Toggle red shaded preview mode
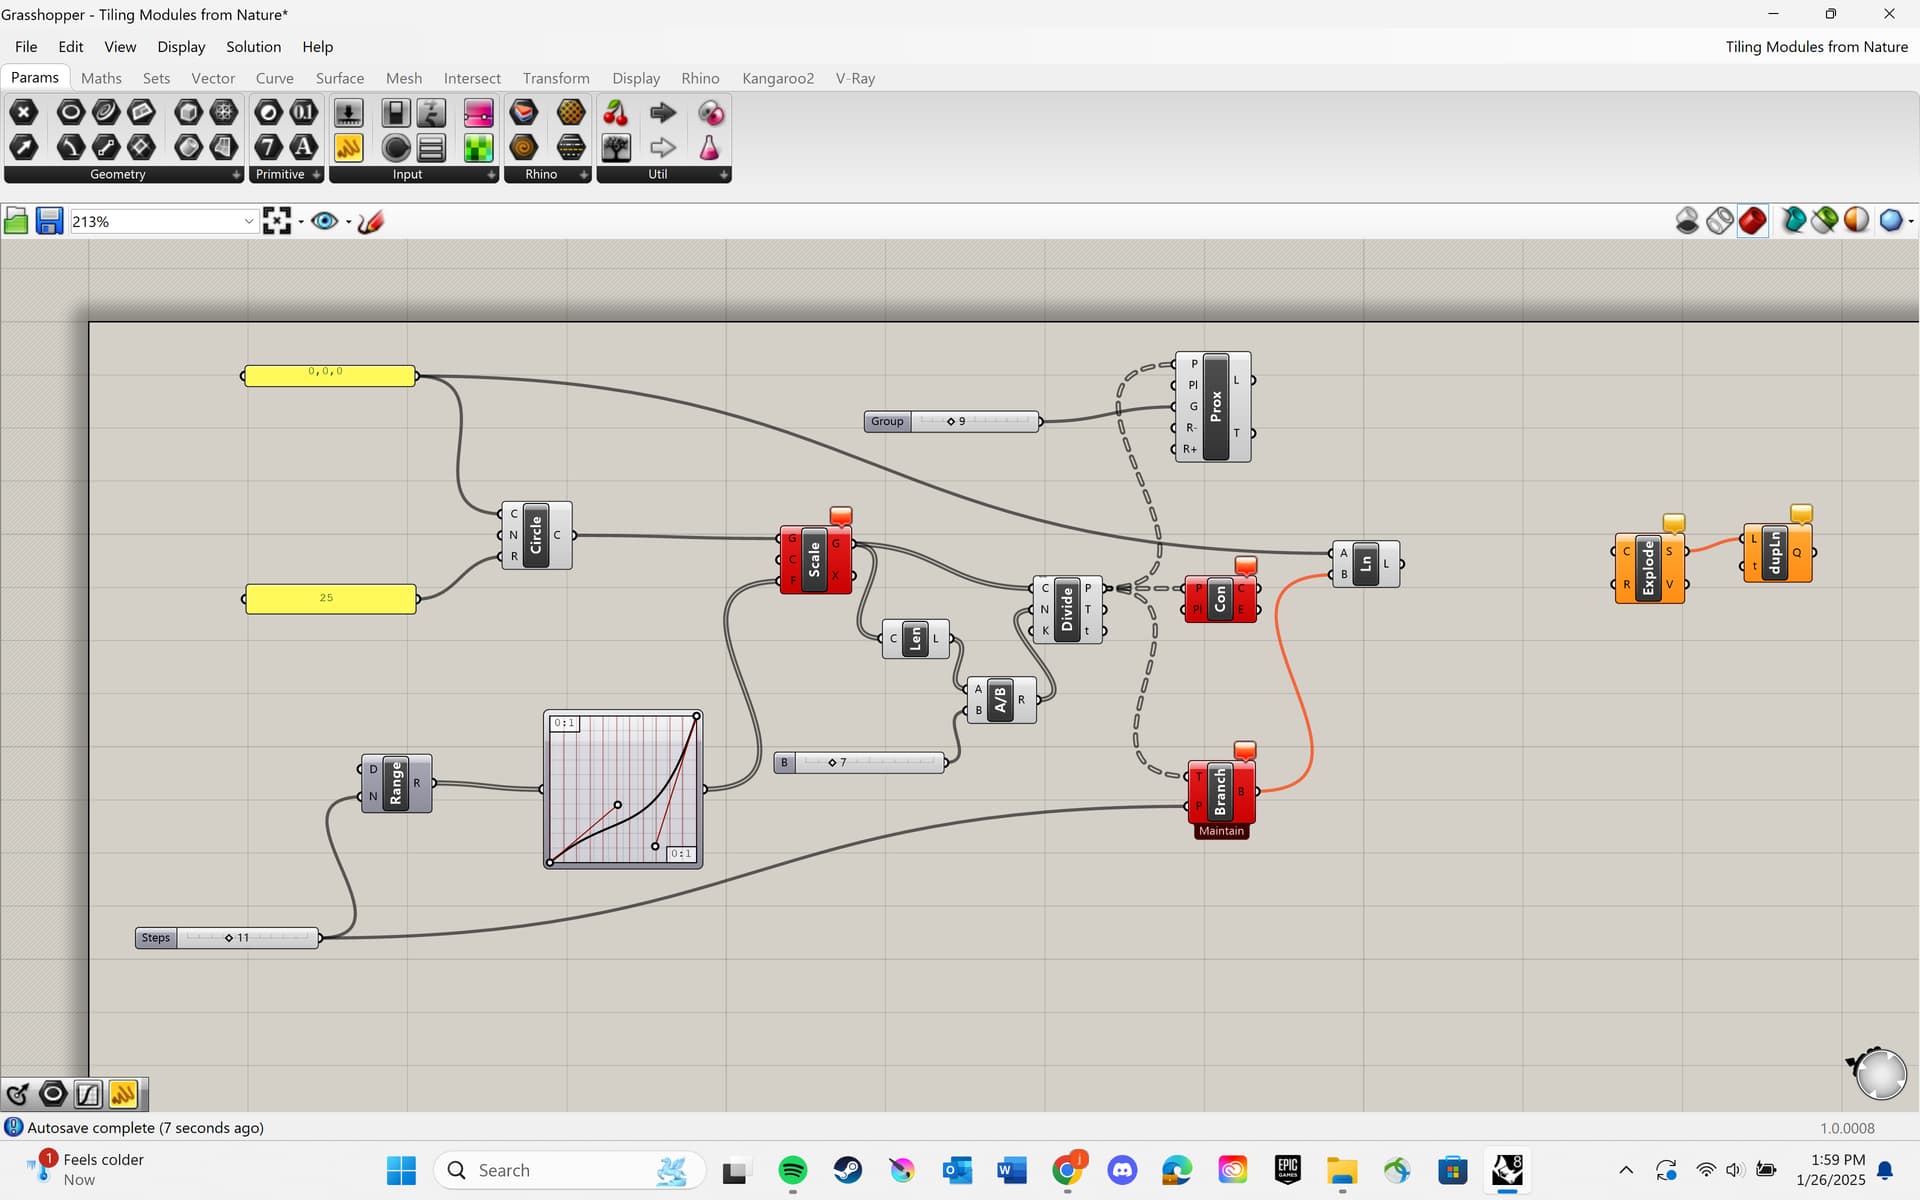The width and height of the screenshot is (1920, 1200). [1753, 220]
